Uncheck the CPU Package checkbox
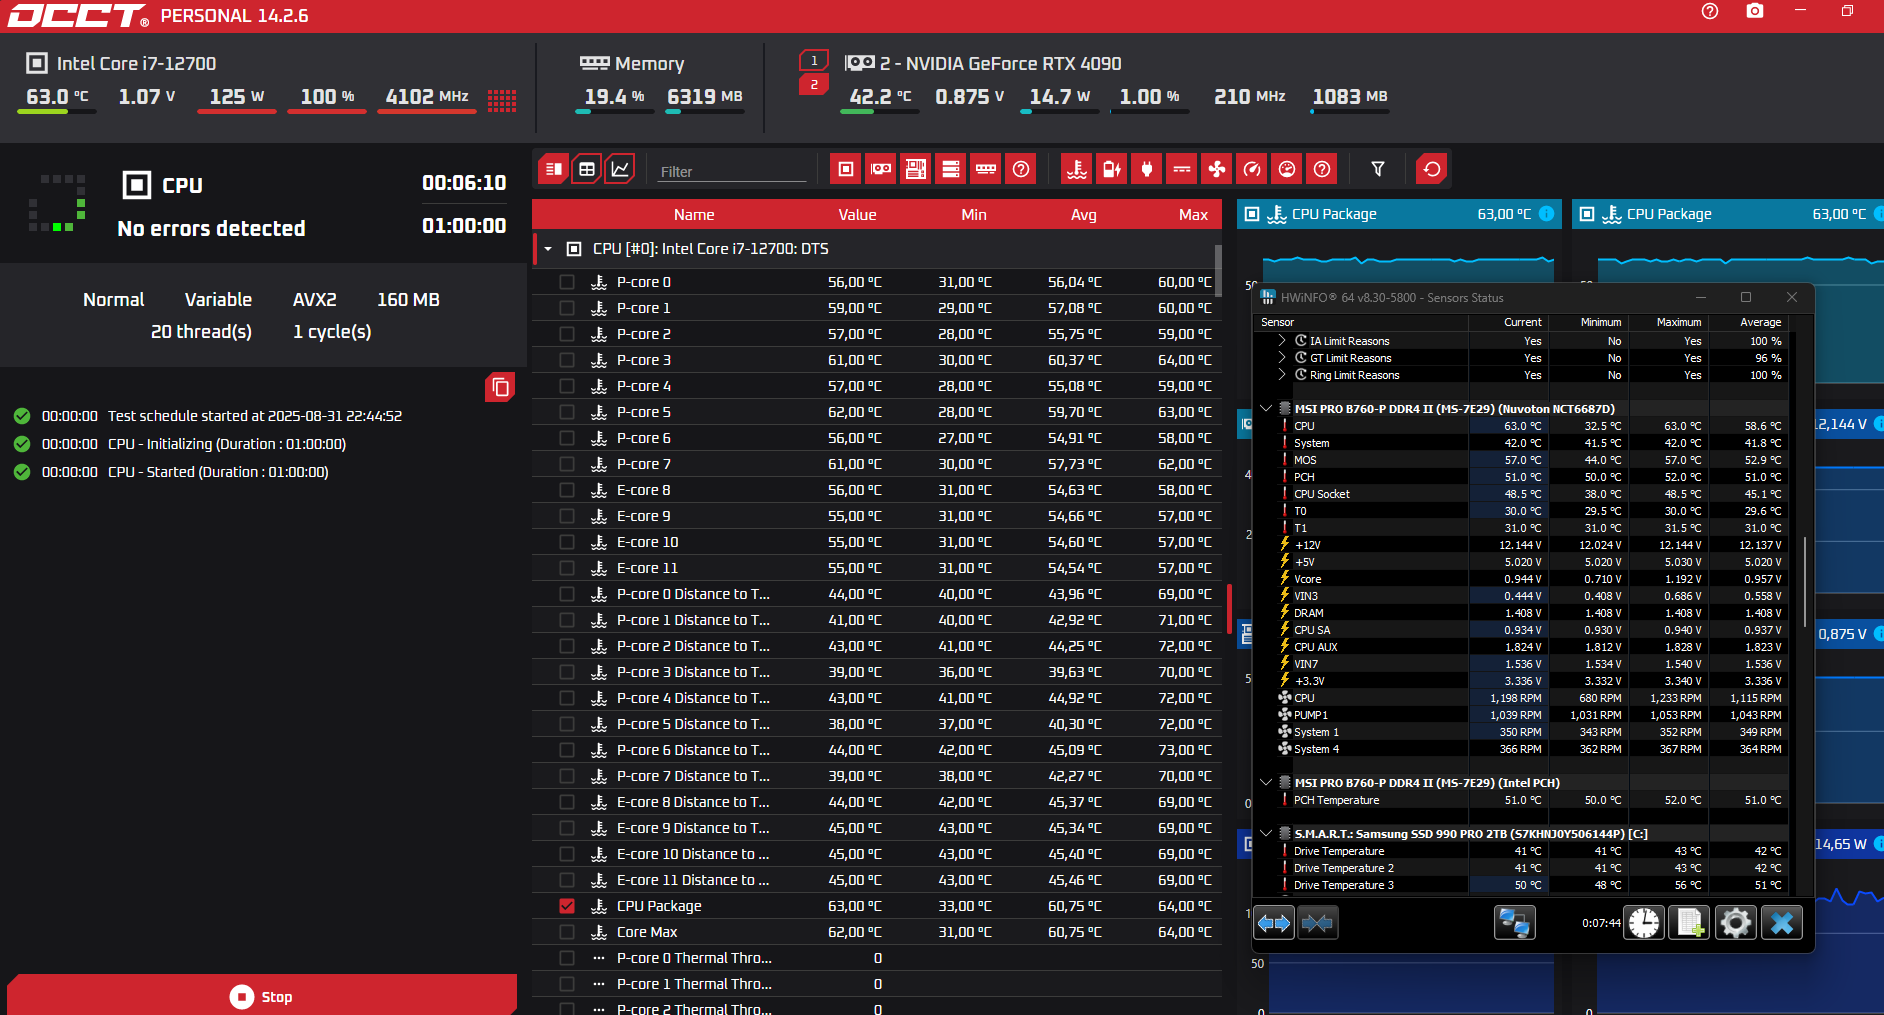This screenshot has width=1884, height=1015. pyautogui.click(x=567, y=906)
